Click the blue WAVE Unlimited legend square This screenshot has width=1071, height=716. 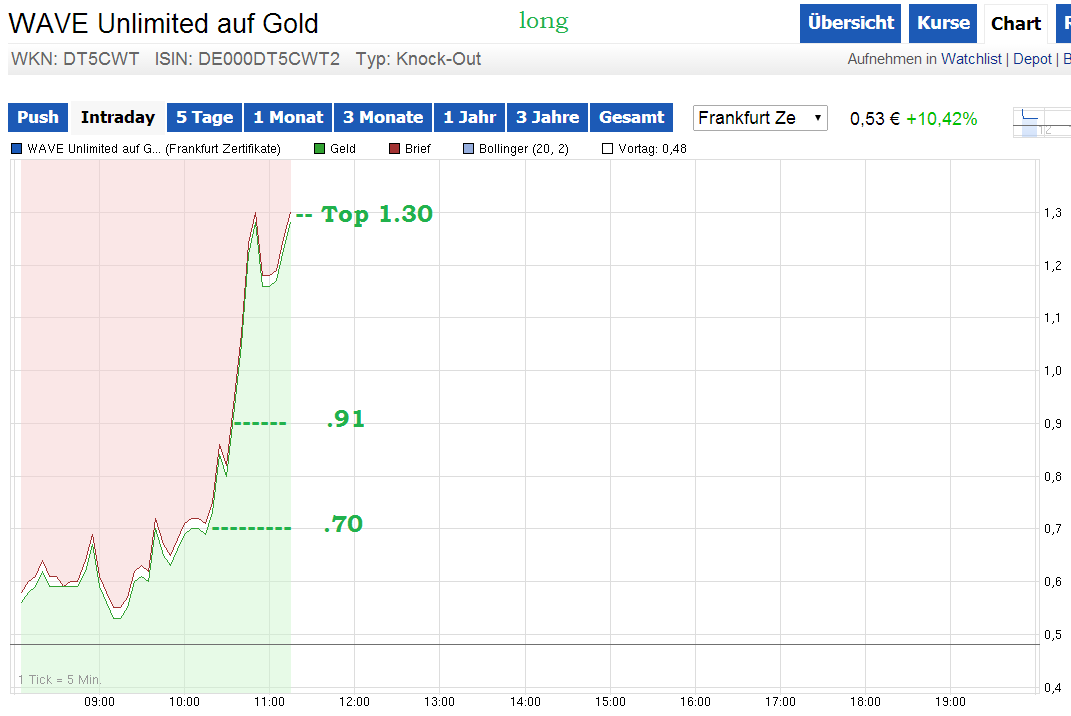point(18,148)
